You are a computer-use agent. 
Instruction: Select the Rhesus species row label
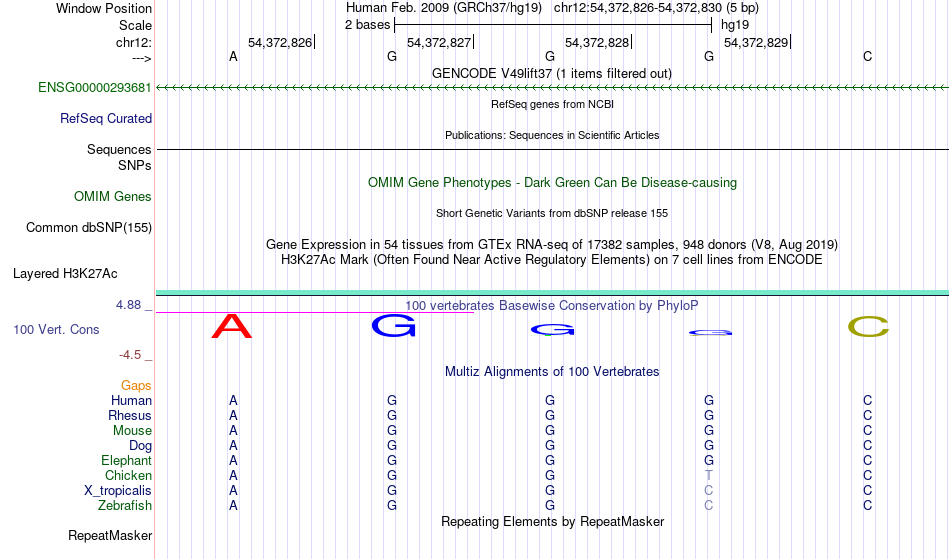click(129, 416)
